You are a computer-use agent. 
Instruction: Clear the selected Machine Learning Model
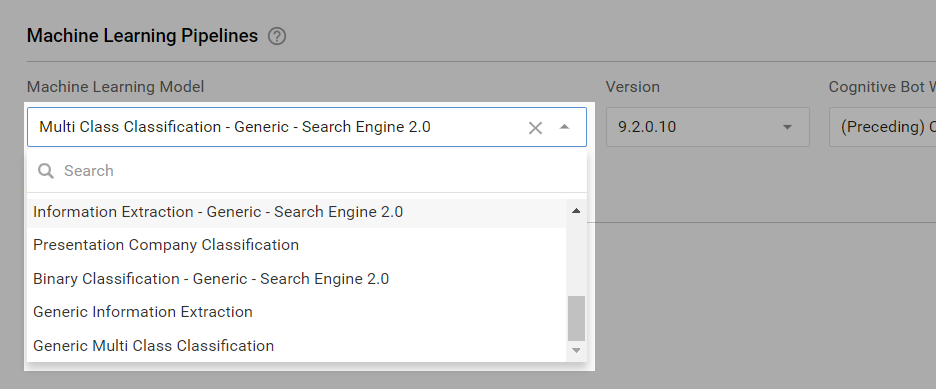(x=535, y=128)
